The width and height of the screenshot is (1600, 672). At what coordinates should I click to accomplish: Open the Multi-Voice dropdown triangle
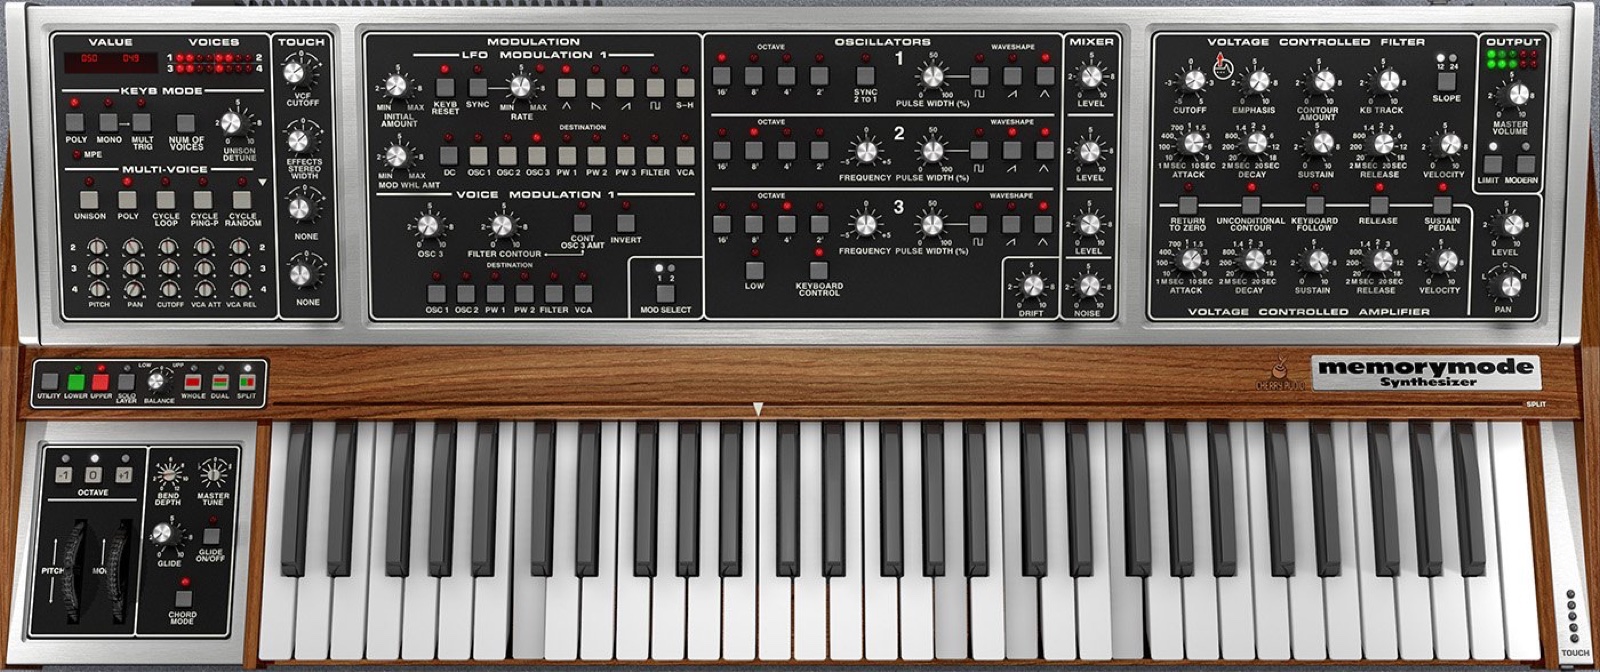pos(263,183)
